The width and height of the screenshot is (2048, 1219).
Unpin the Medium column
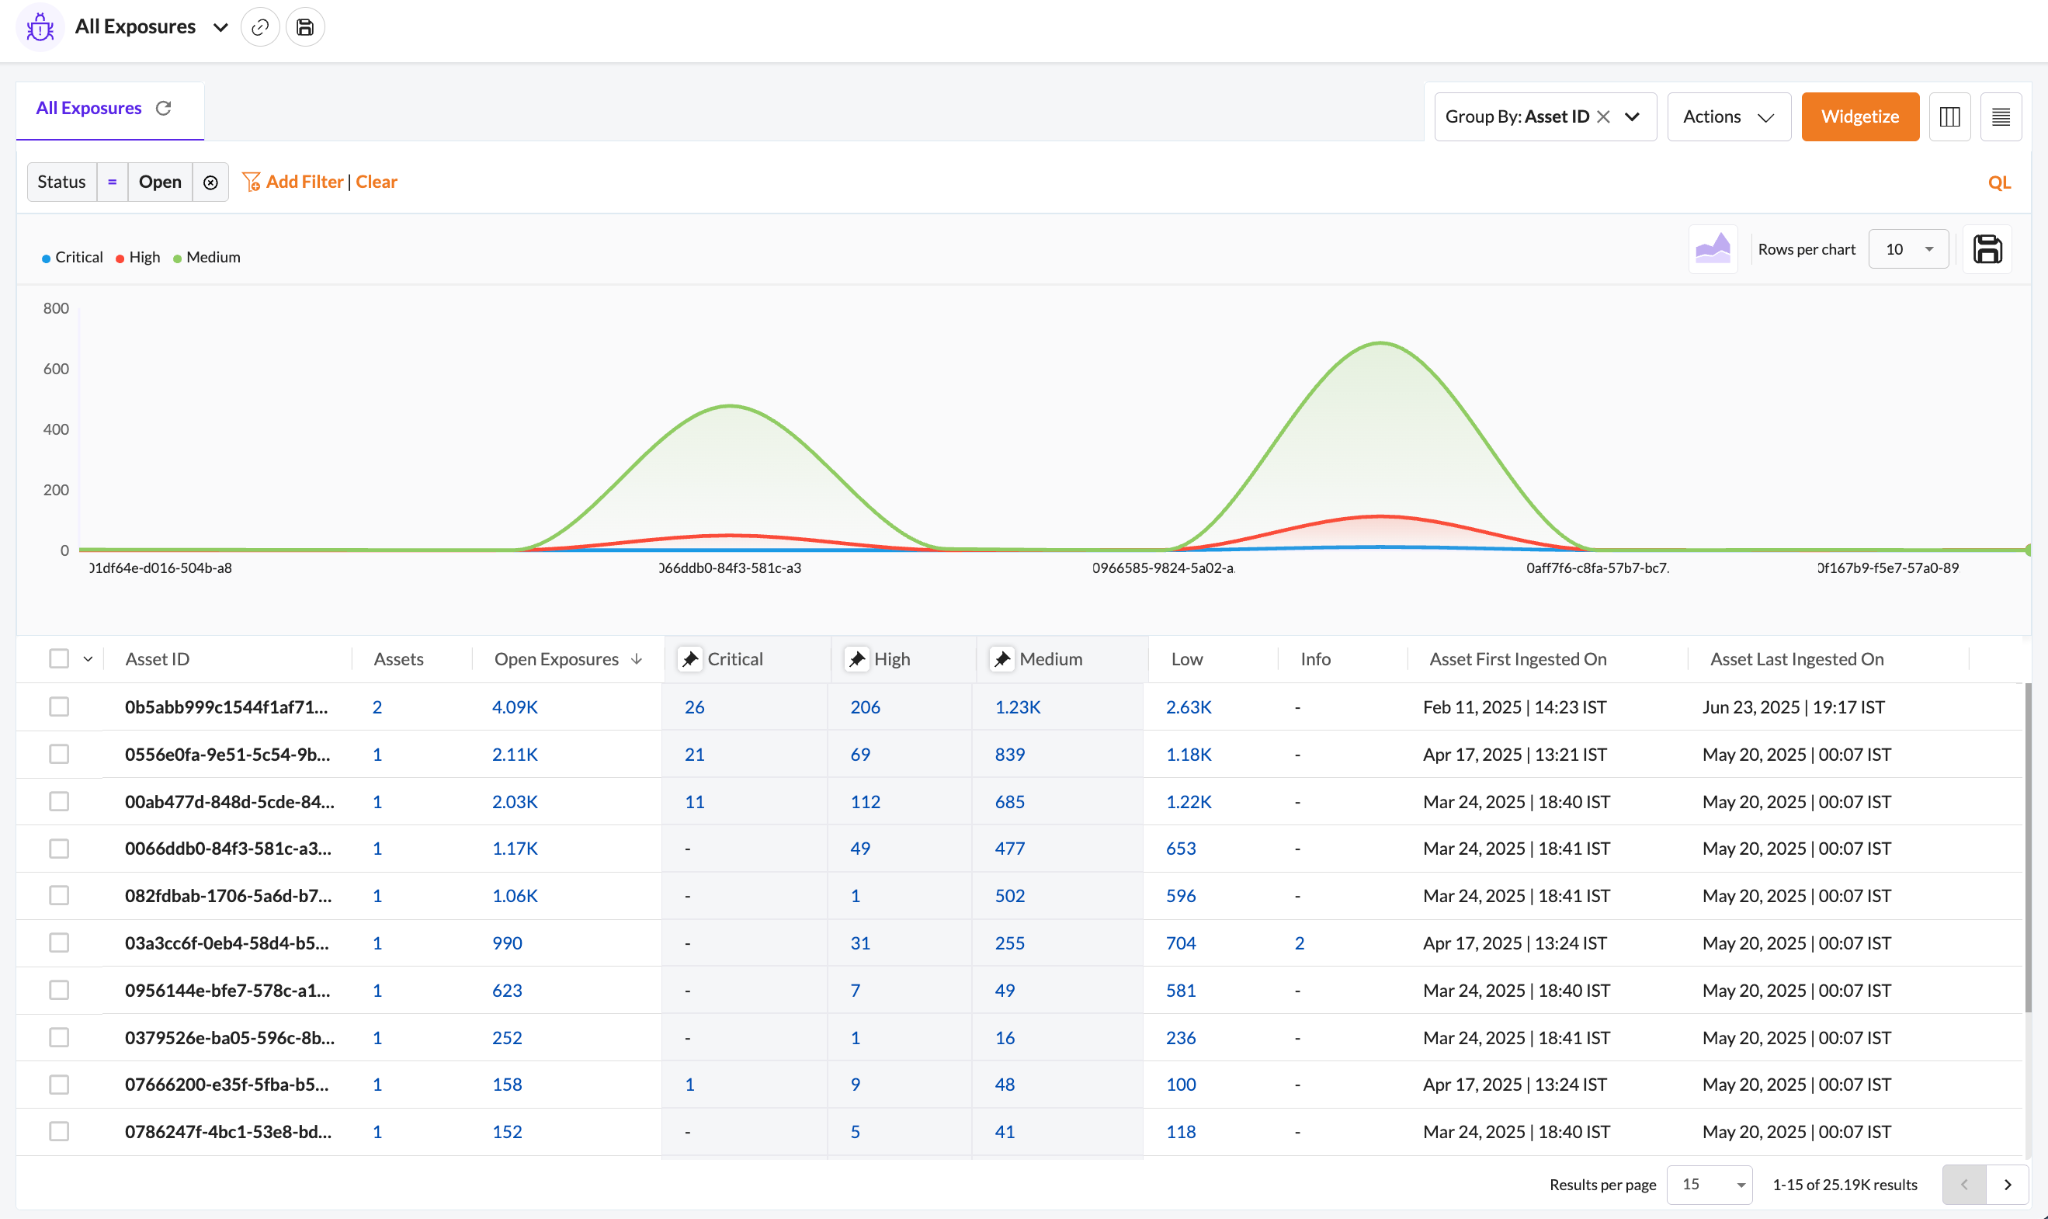point(1002,659)
